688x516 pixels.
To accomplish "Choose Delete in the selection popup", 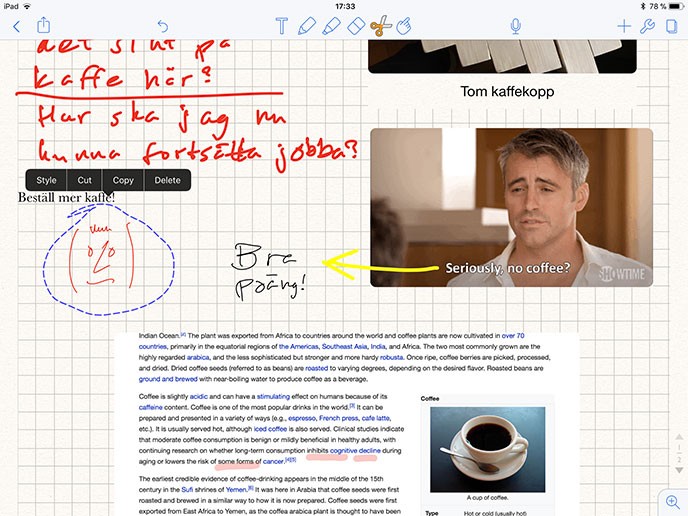I will point(167,180).
